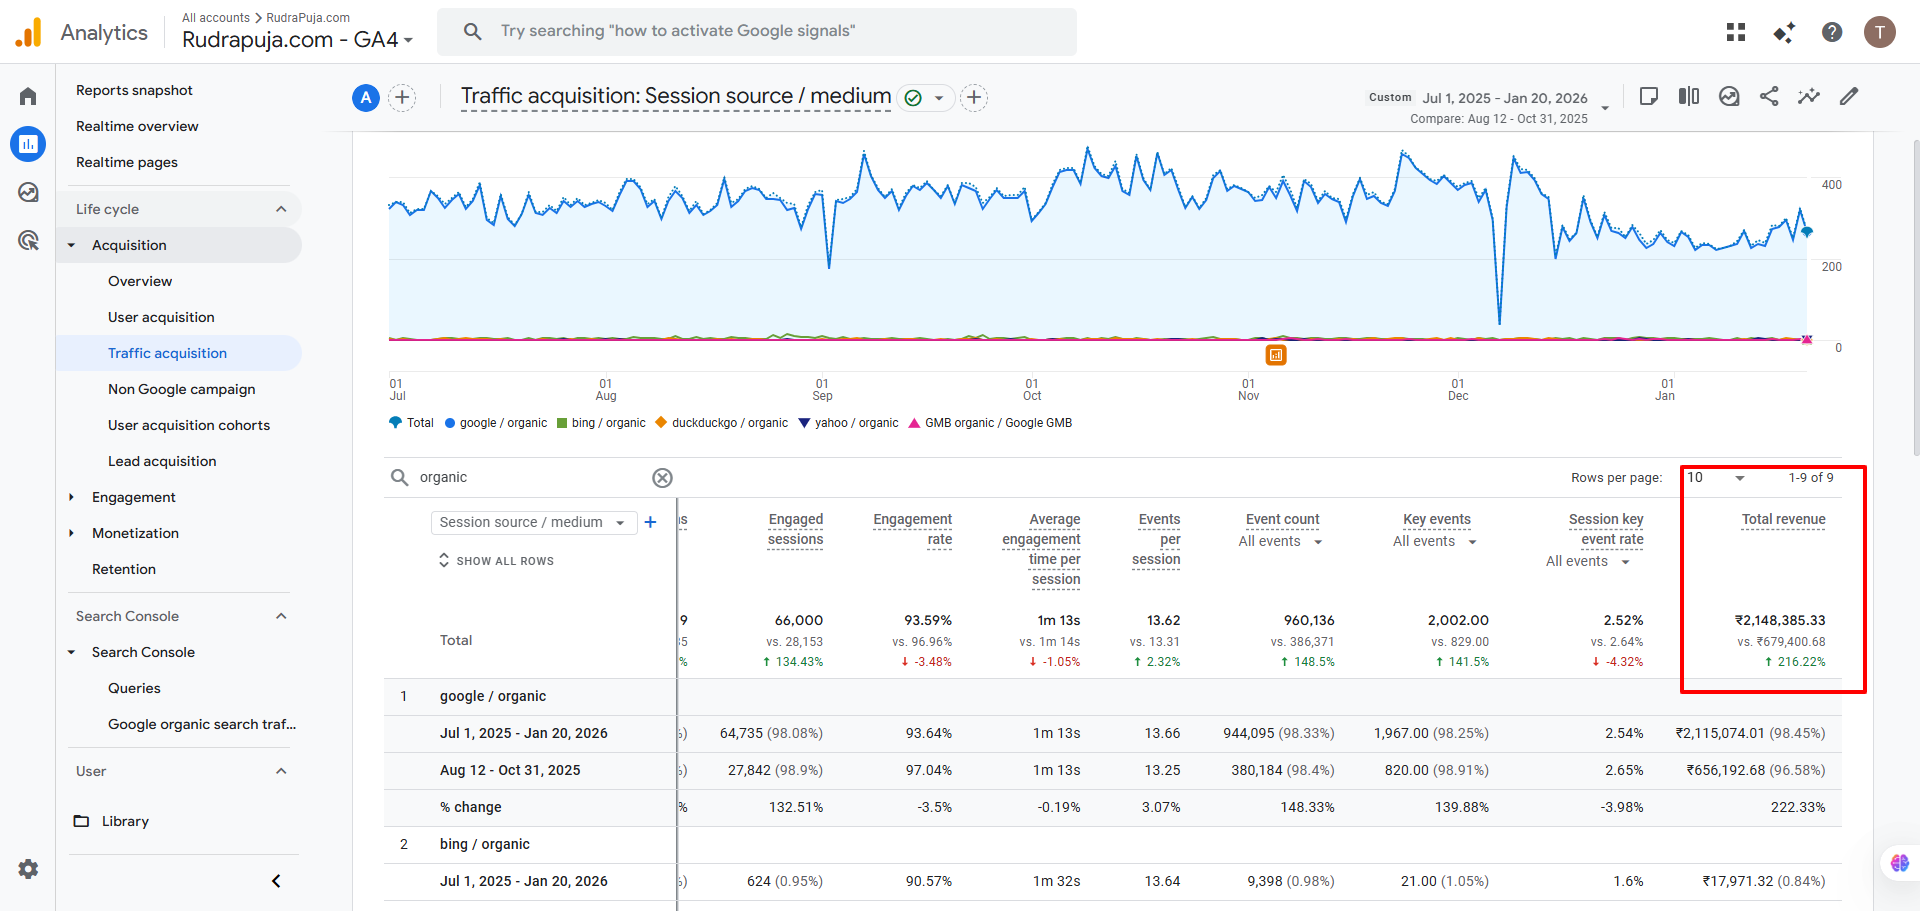This screenshot has height=911, width=1920.
Task: Open Search Console Queries
Action: [134, 688]
